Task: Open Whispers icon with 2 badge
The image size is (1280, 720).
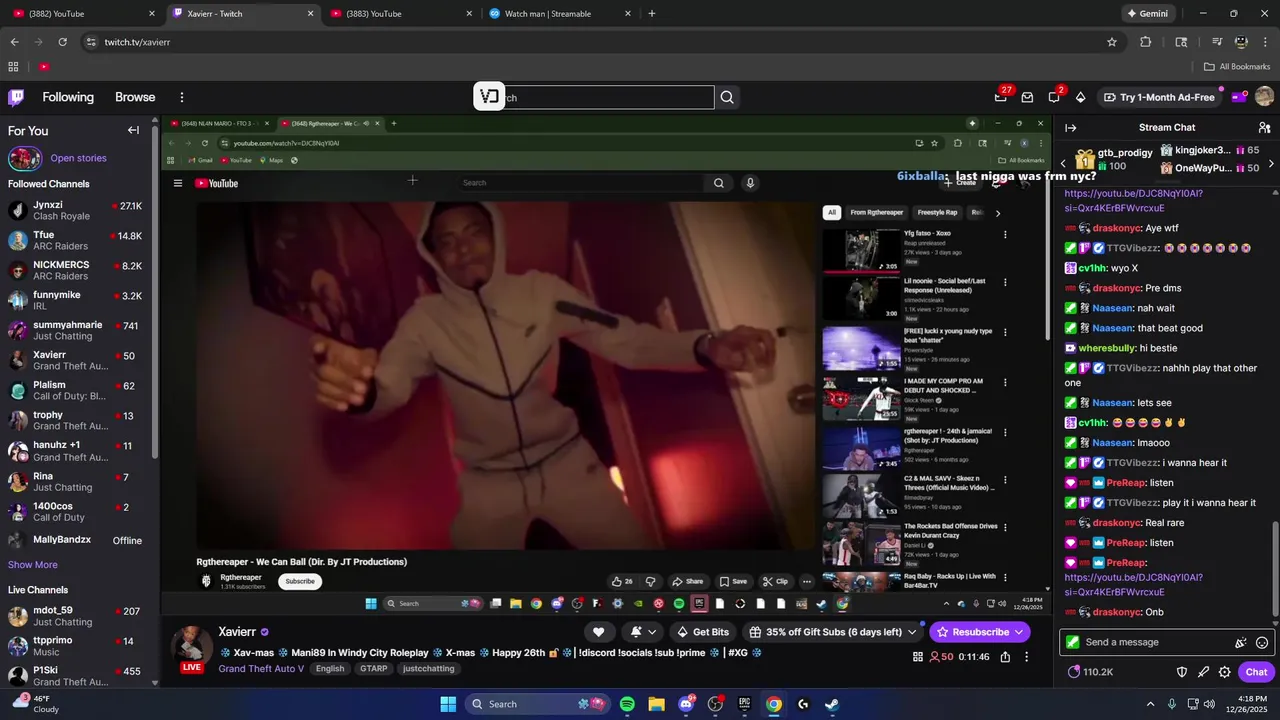Action: point(1054,97)
